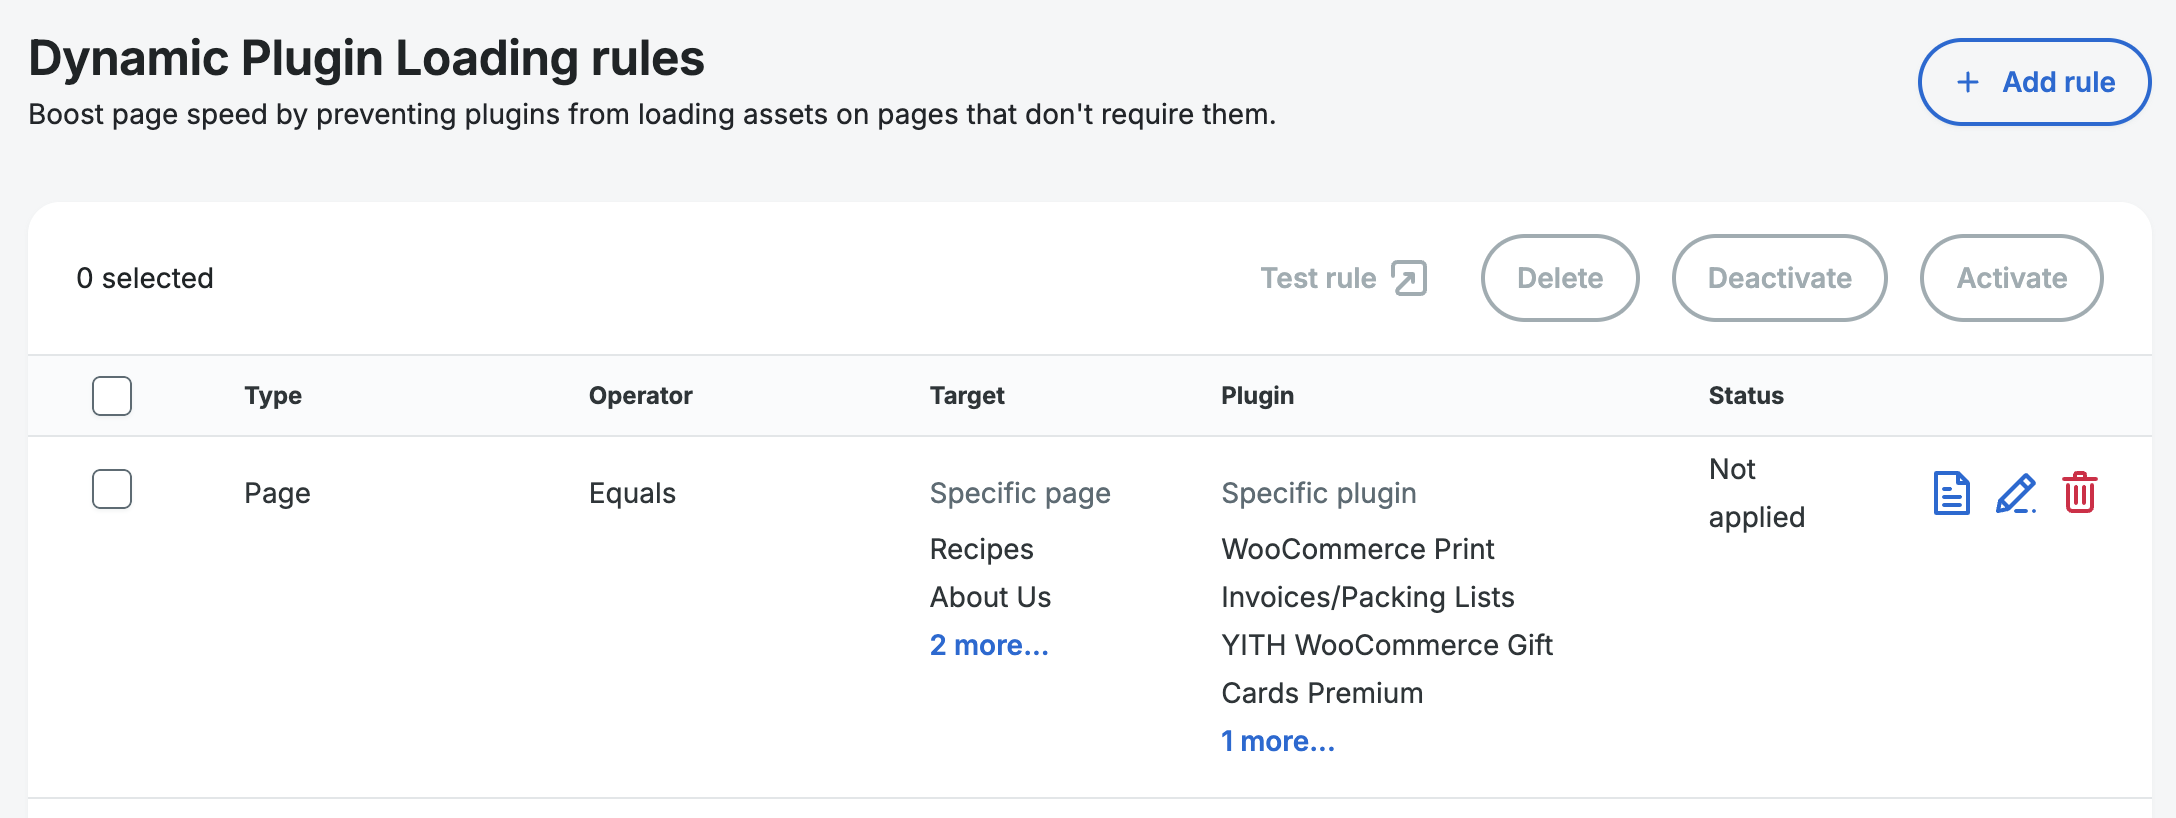Show the '1 more...' plugins list

point(1277,741)
